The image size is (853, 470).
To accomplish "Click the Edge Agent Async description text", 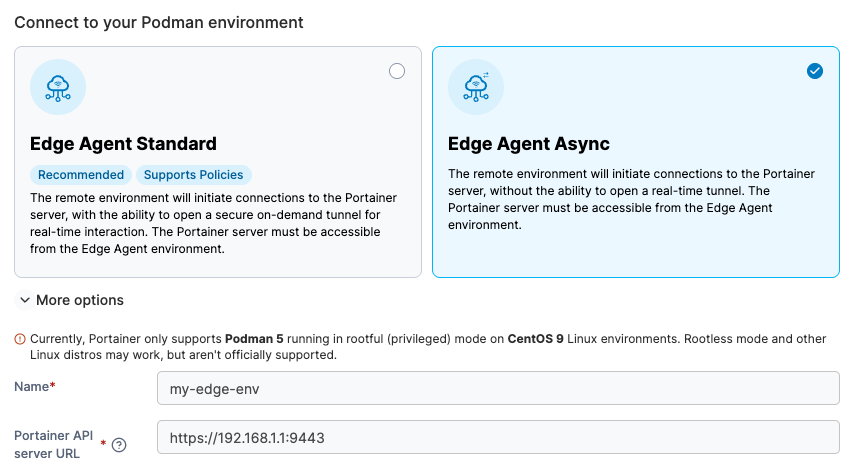I will tap(631, 199).
